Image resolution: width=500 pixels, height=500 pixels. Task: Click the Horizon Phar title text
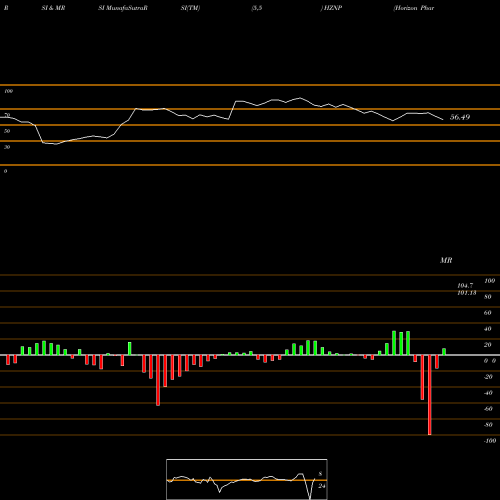(x=414, y=8)
